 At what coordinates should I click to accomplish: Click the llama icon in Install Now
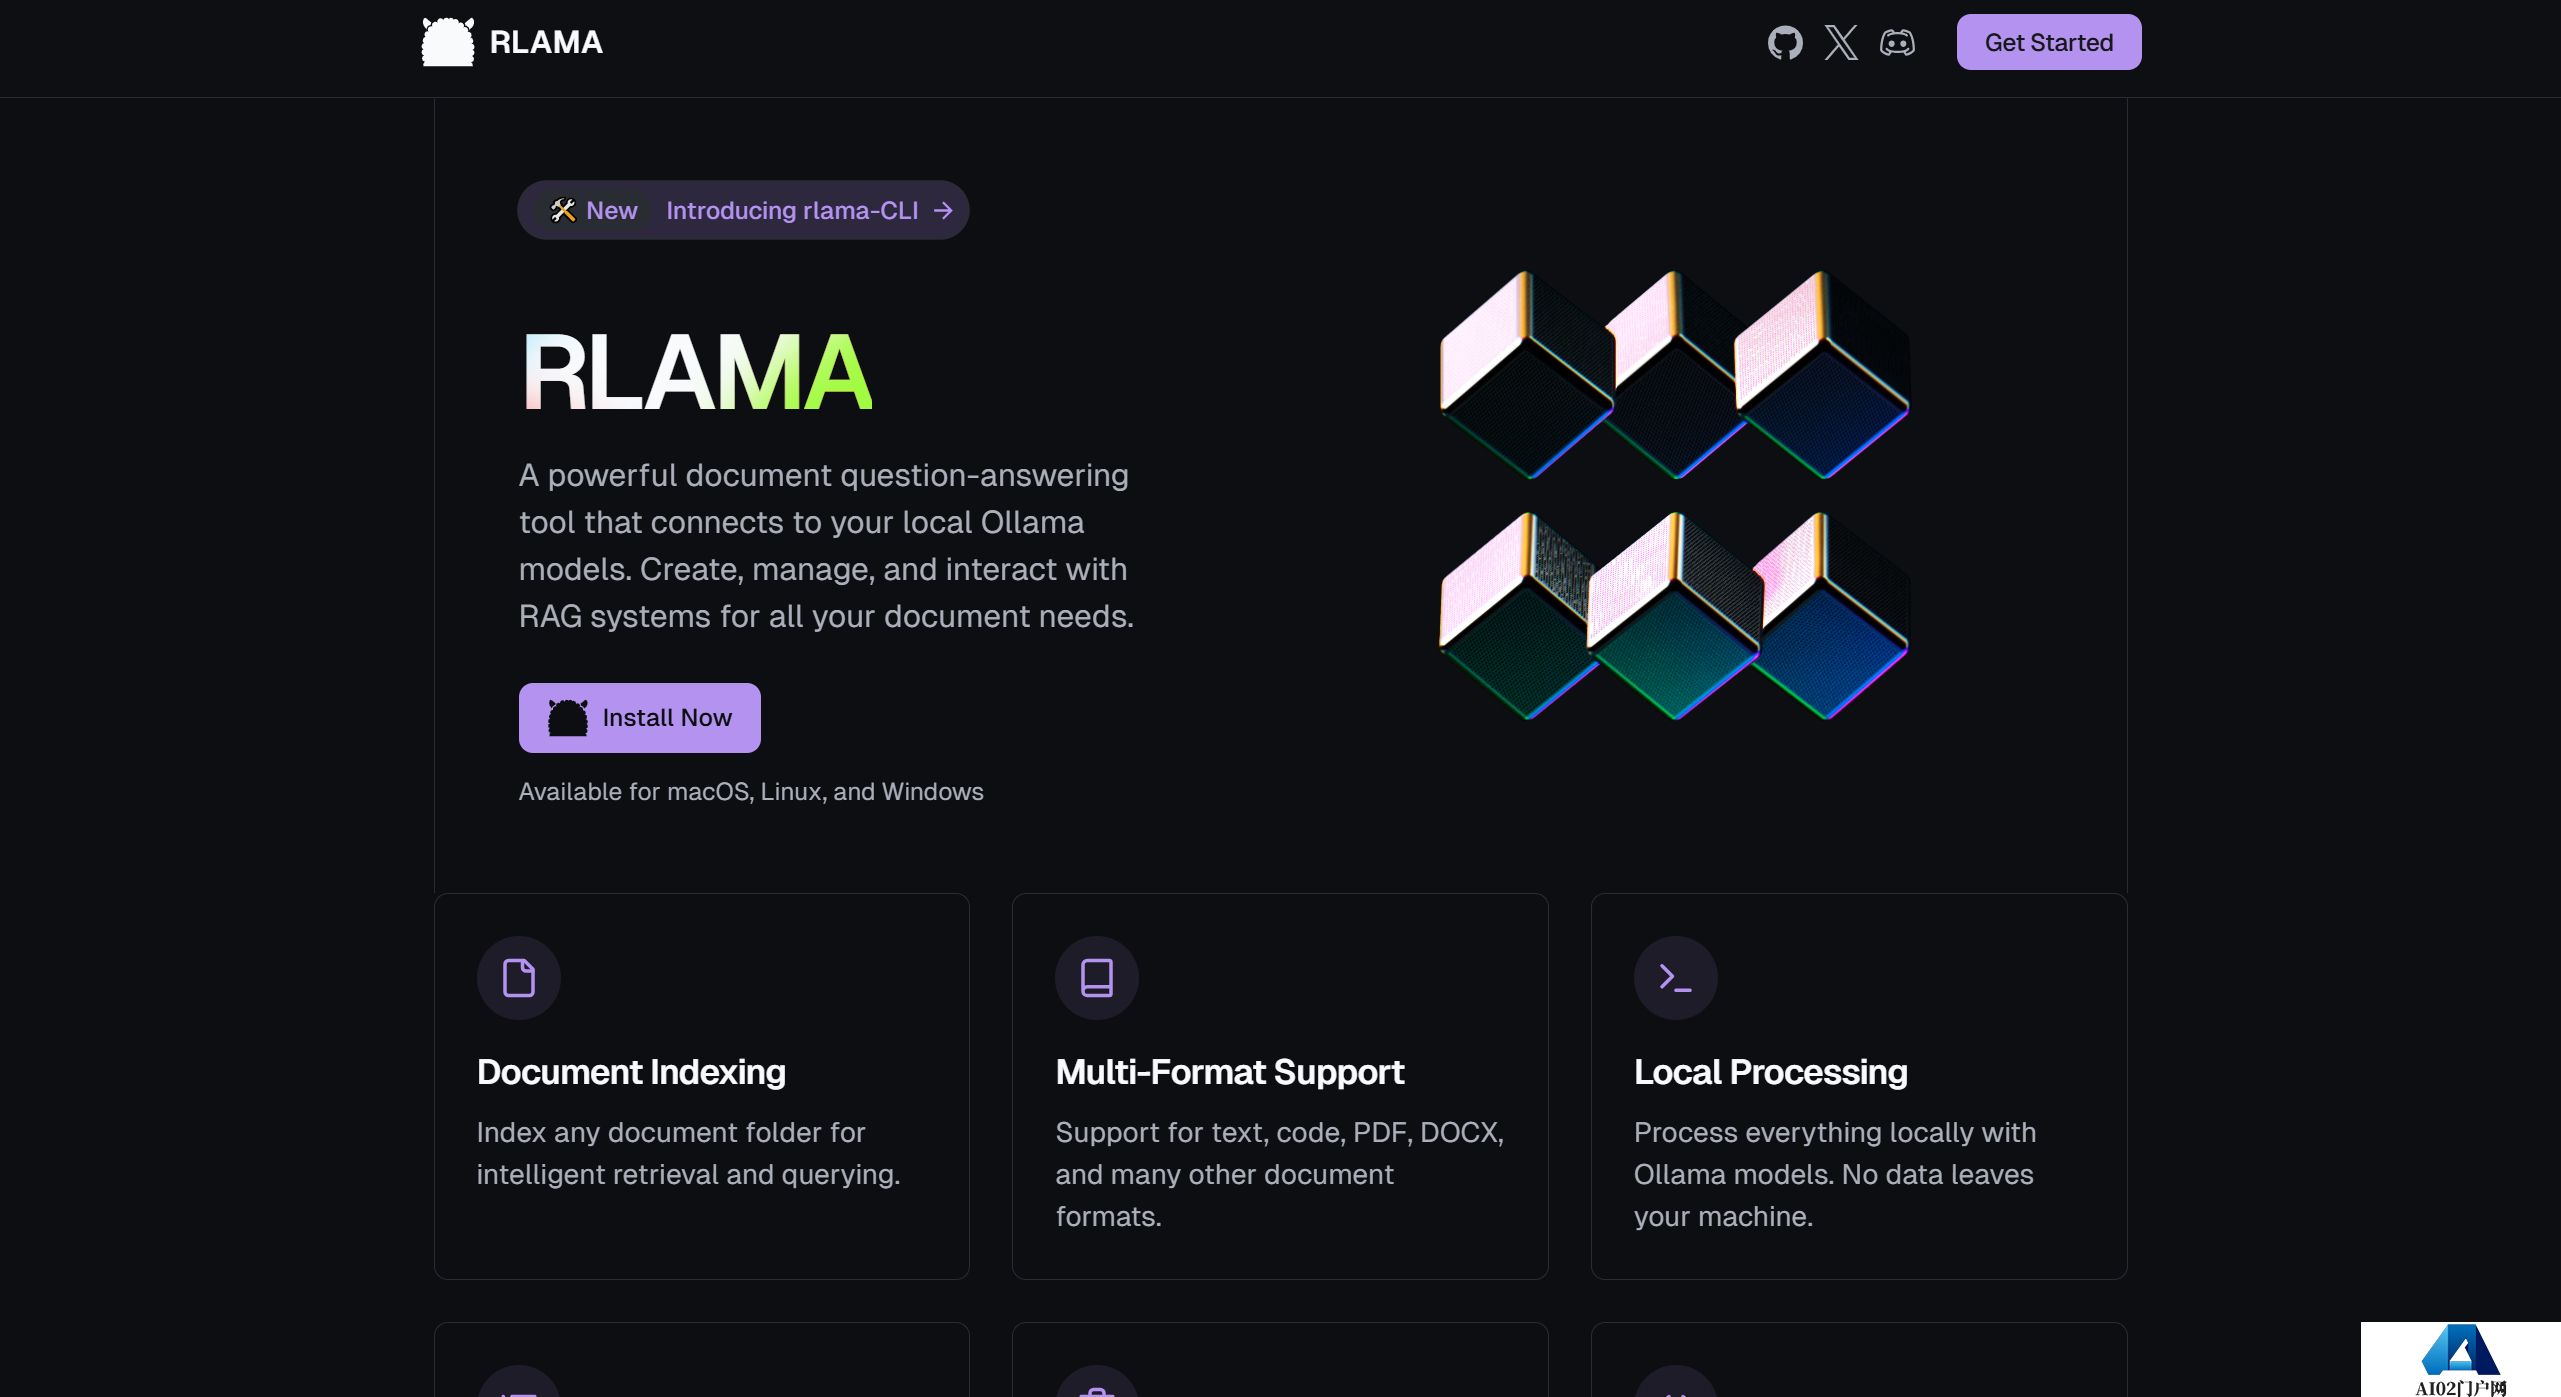coord(567,718)
